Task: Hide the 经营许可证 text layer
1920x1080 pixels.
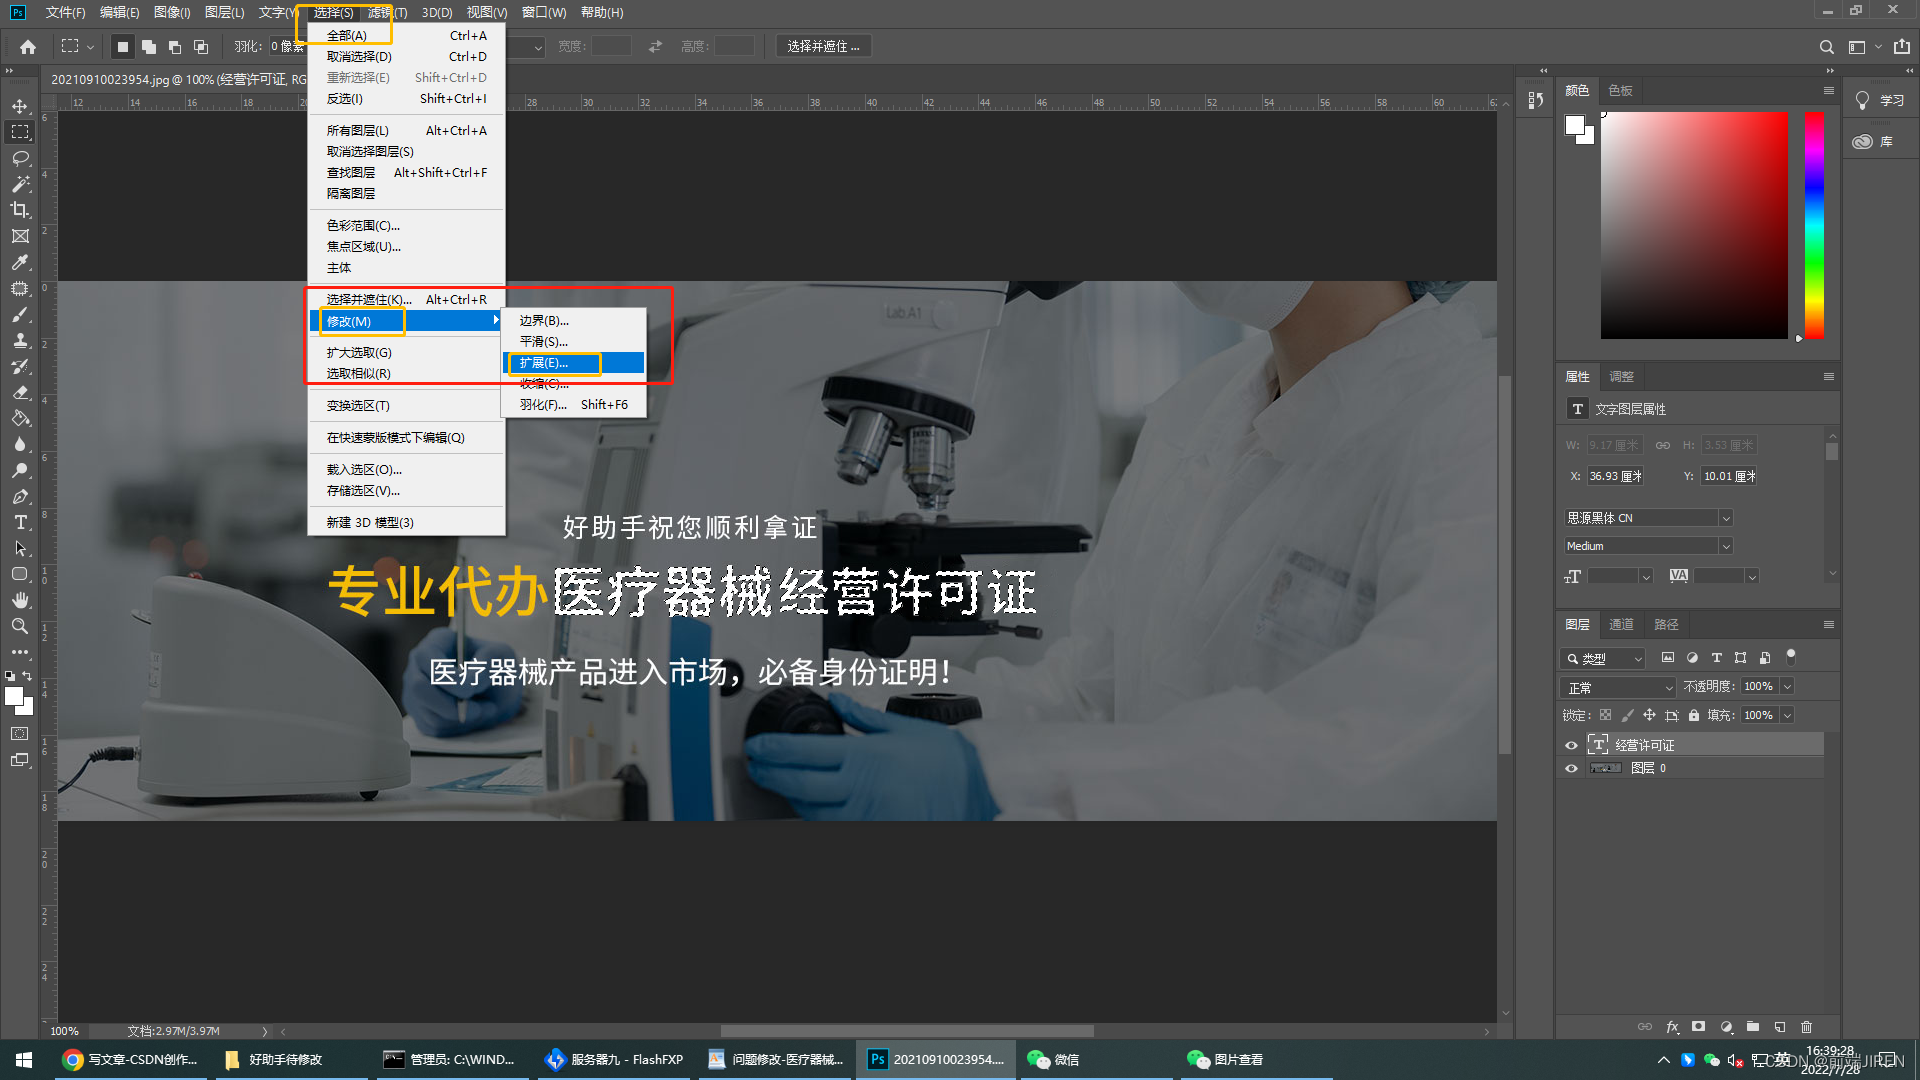Action: point(1571,745)
